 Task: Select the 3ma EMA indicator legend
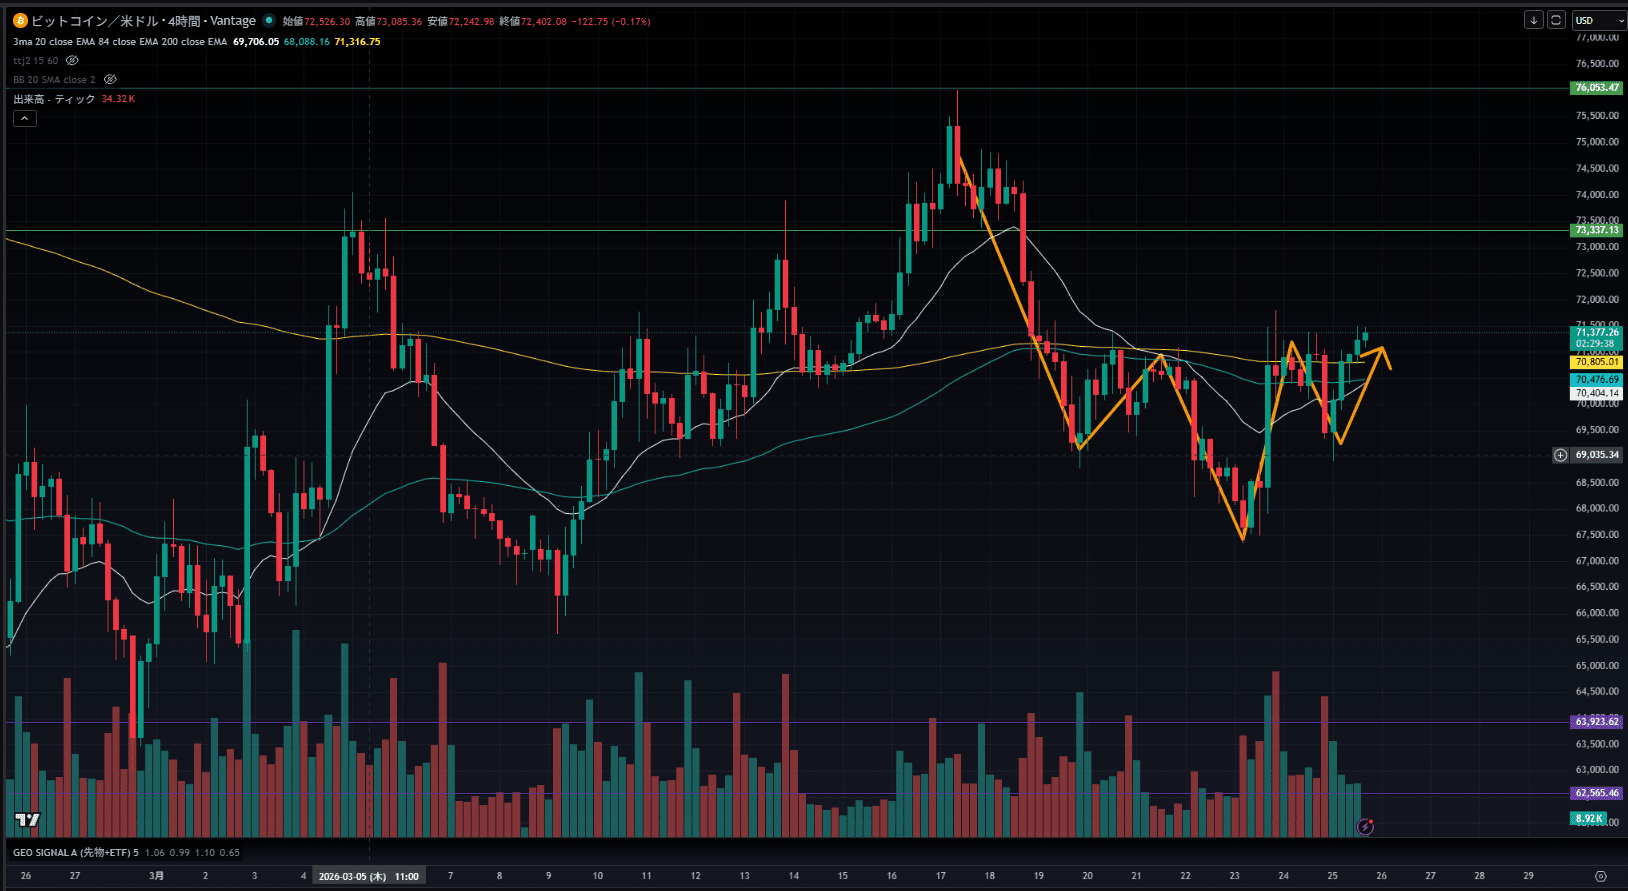(120, 42)
